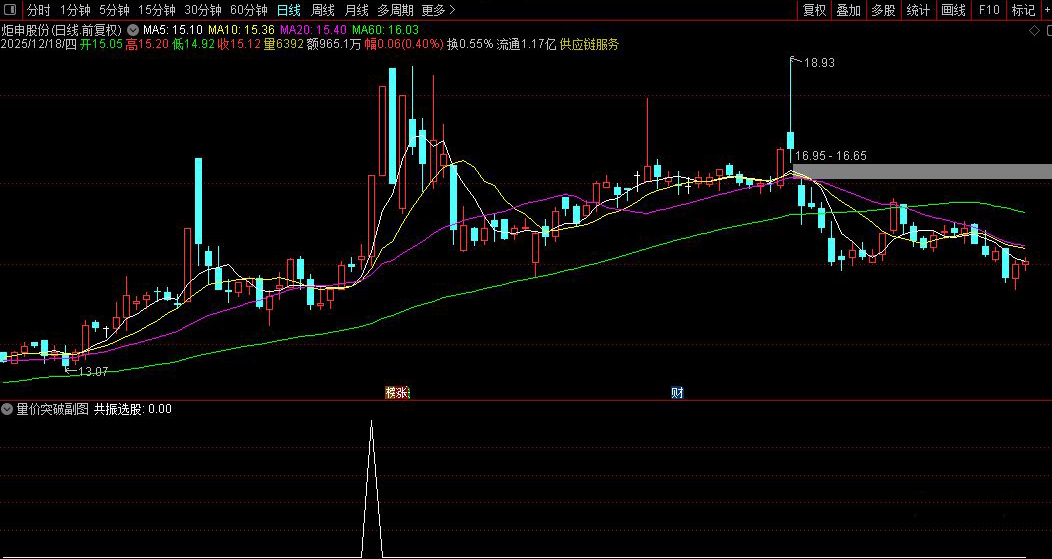Image resolution: width=1052 pixels, height=559 pixels.
Task: Click the square icon beside the diamond
Action: coord(1047,30)
